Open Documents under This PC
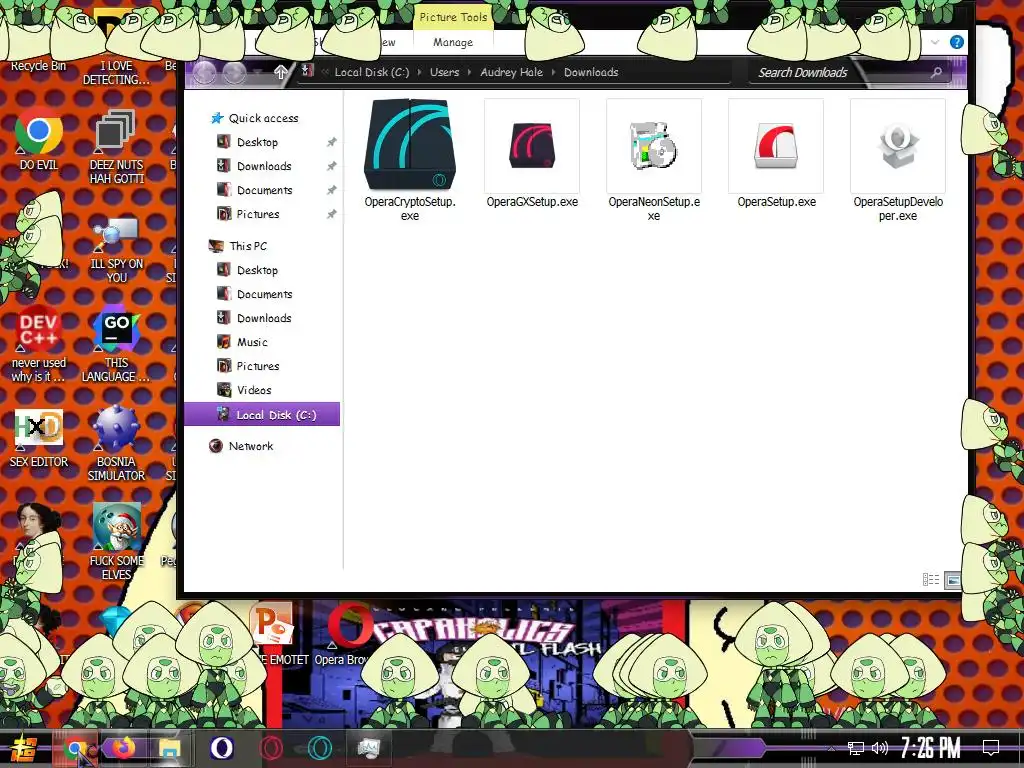 coord(264,295)
